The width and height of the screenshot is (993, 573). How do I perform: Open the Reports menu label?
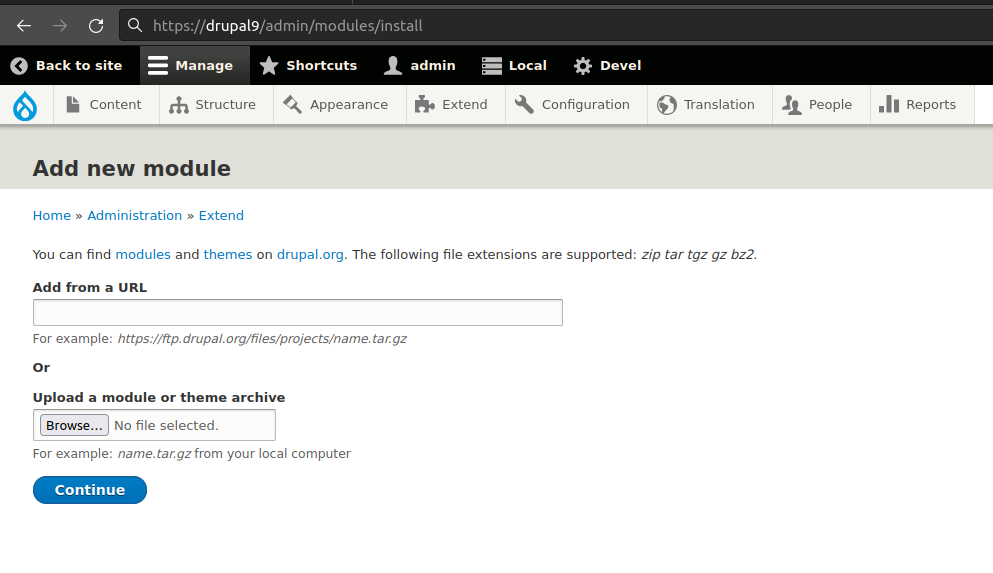(x=931, y=105)
